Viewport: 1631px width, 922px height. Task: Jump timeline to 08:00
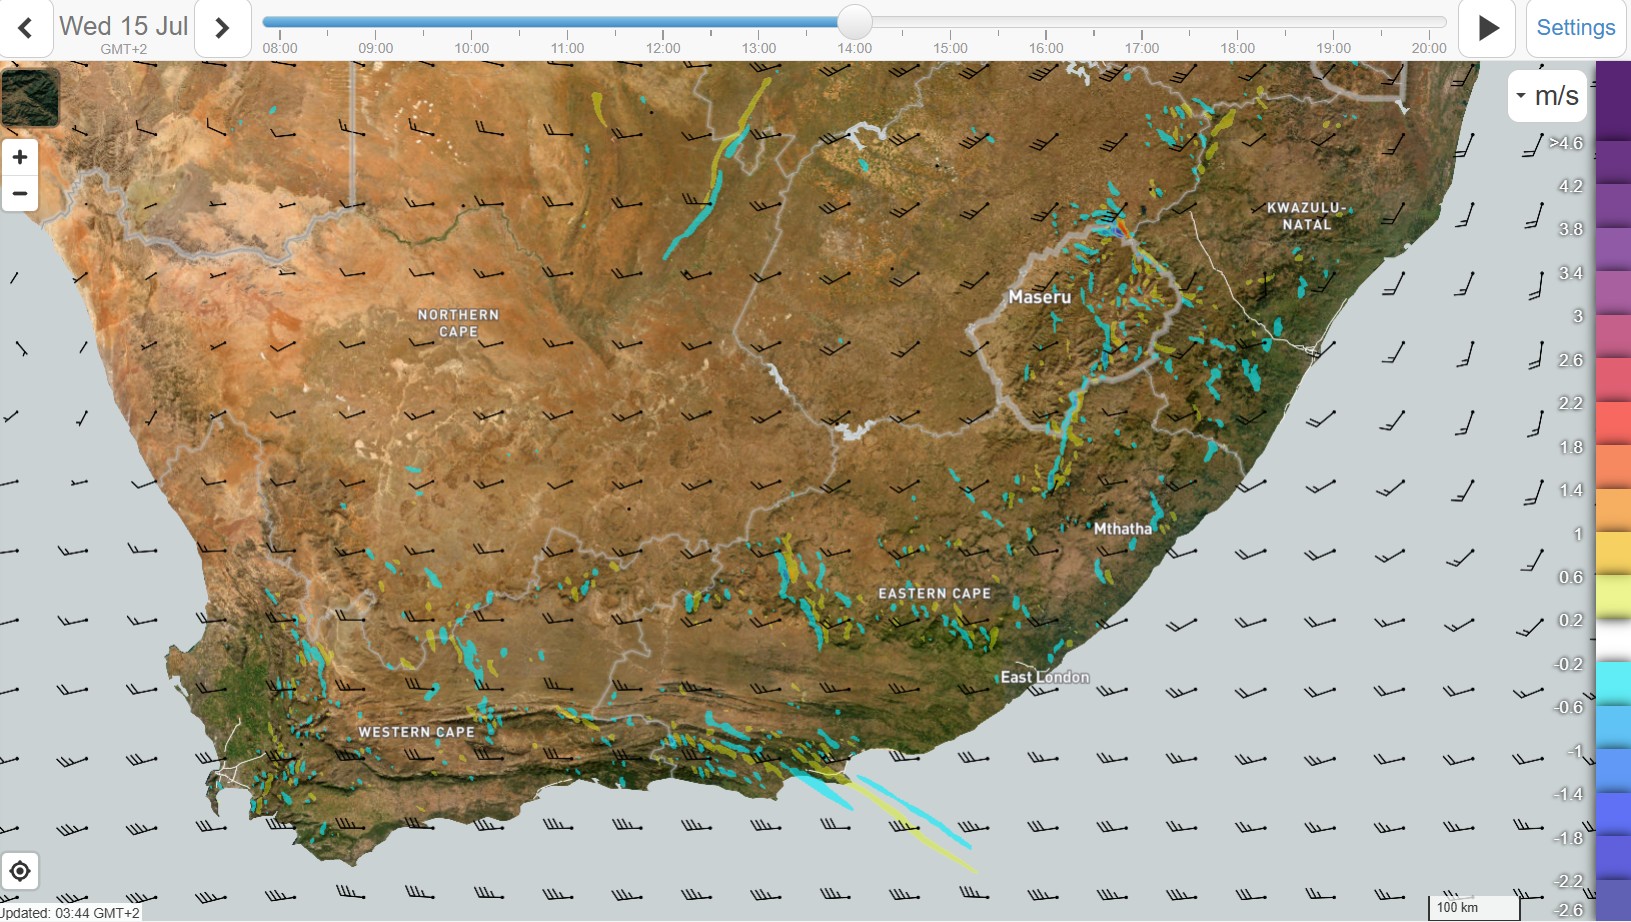pyautogui.click(x=280, y=47)
